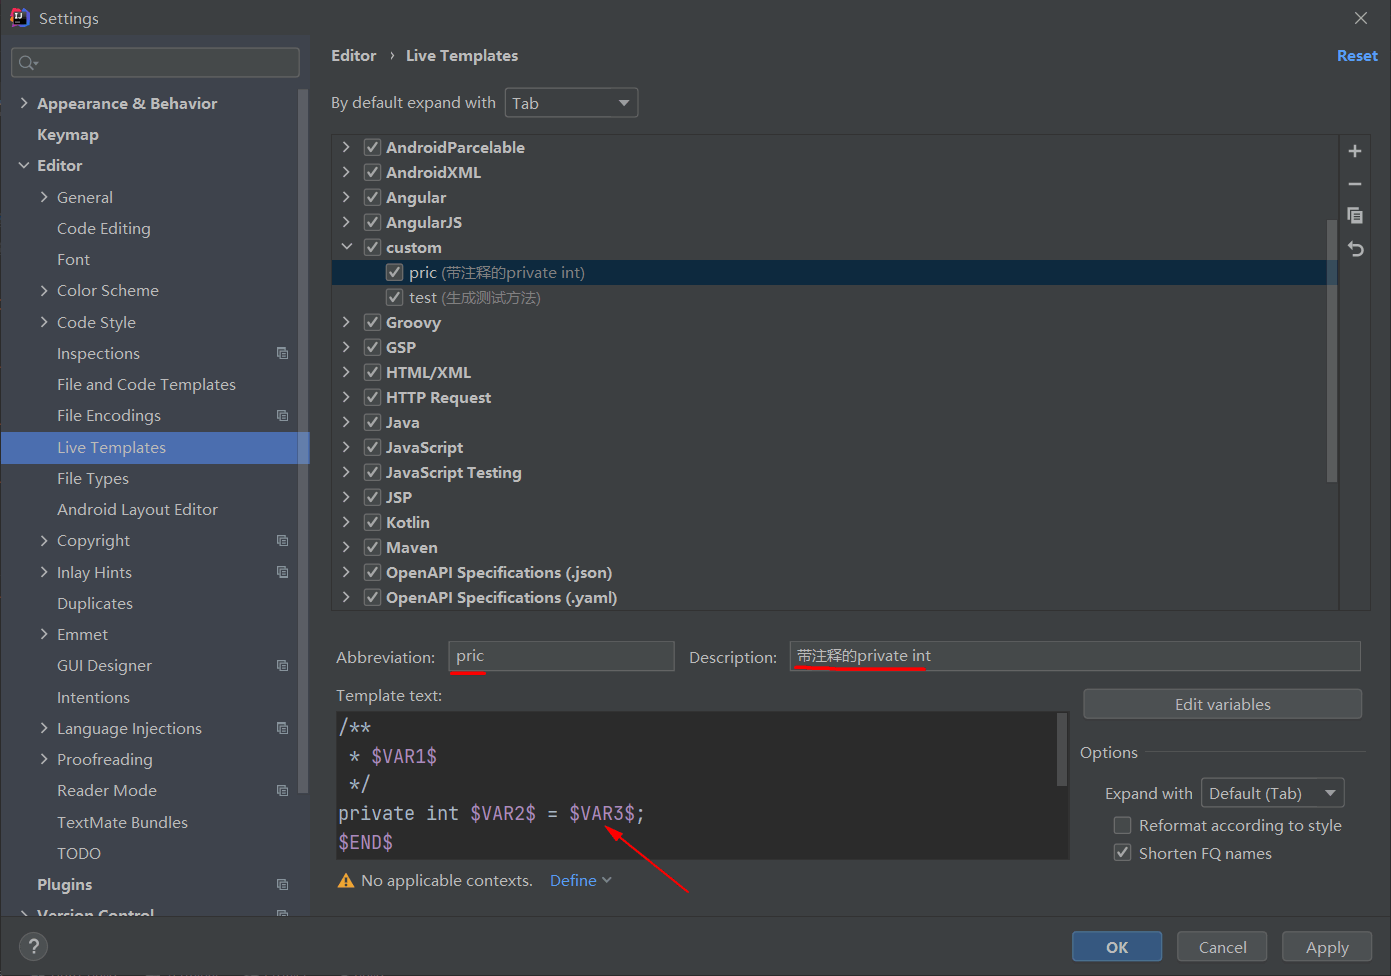Toggle the pric template checkbox
The width and height of the screenshot is (1391, 976).
(x=395, y=272)
